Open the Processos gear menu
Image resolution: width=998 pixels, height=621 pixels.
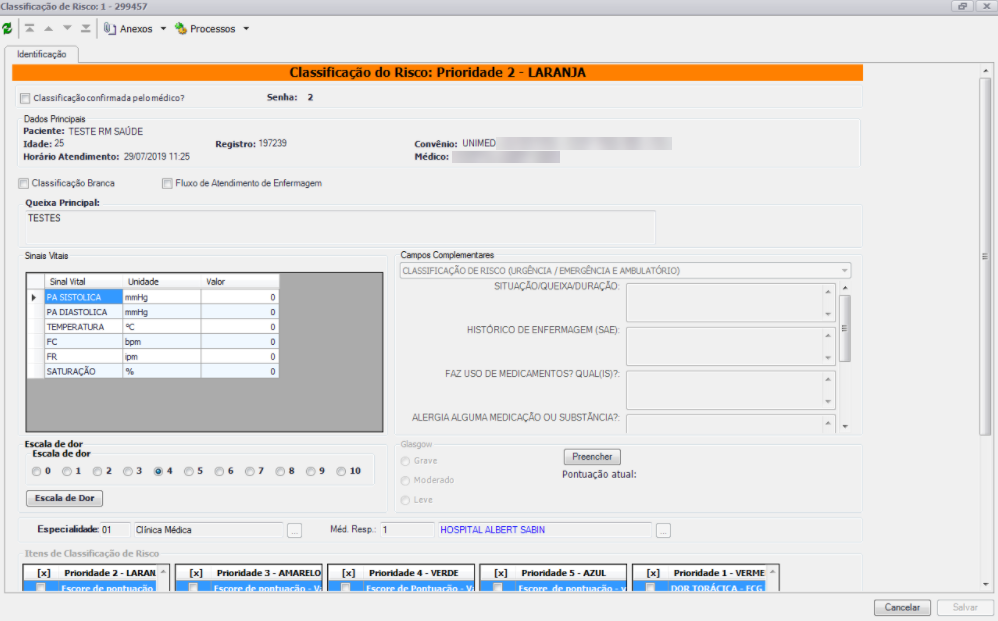(206, 29)
